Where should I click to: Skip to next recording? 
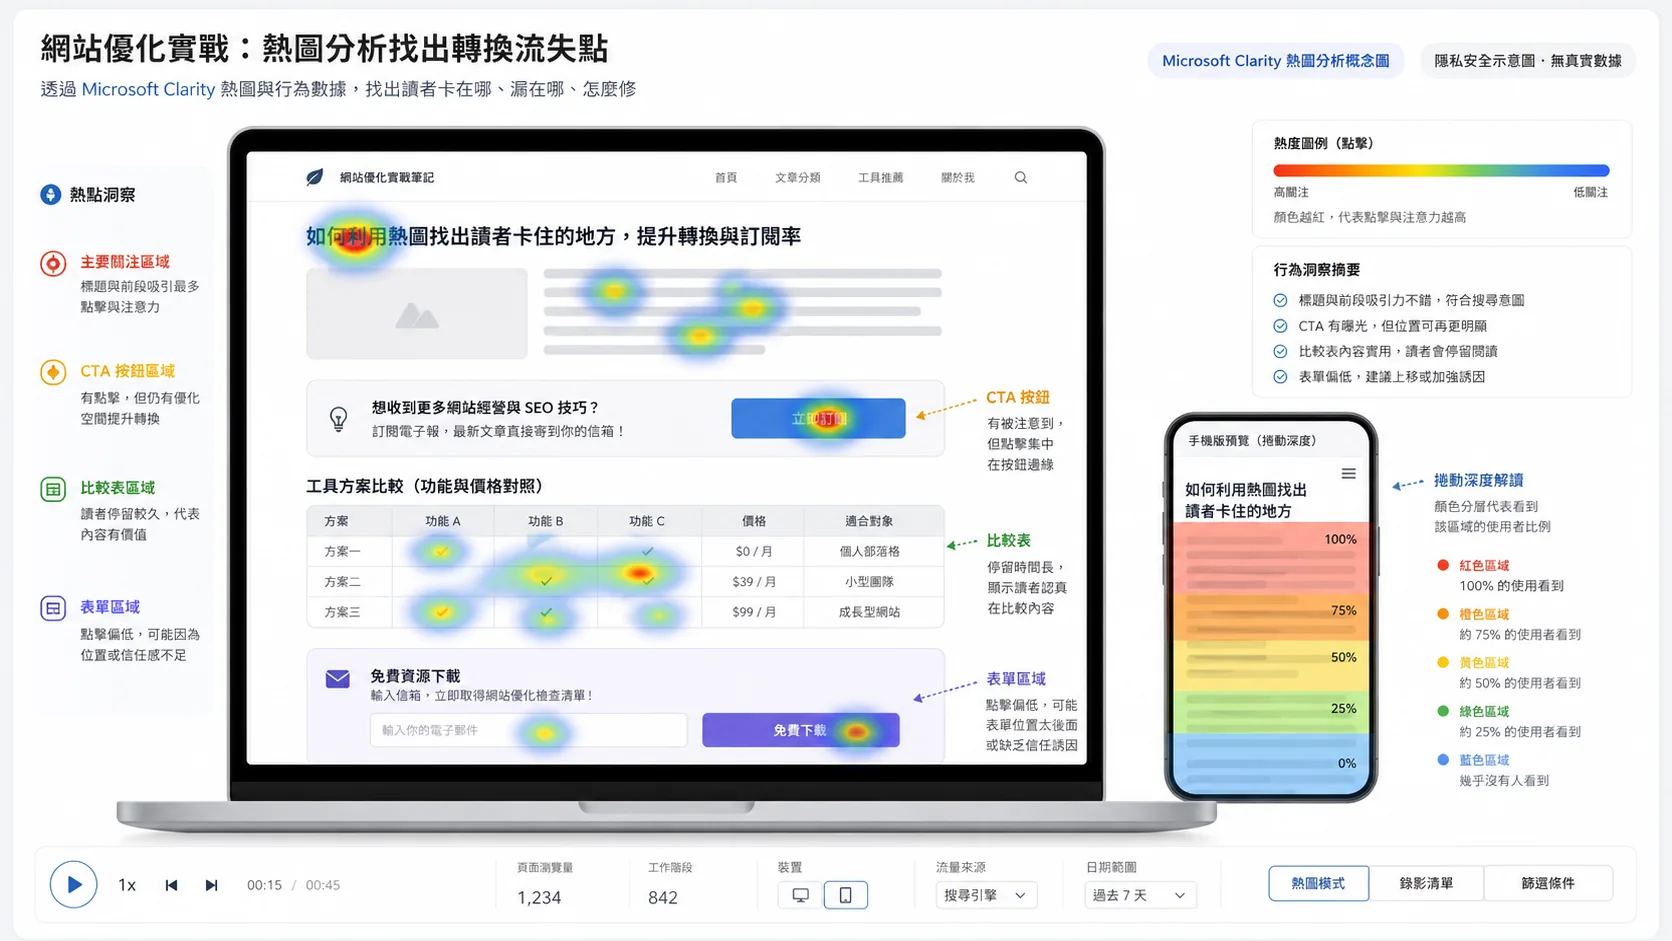coord(211,885)
